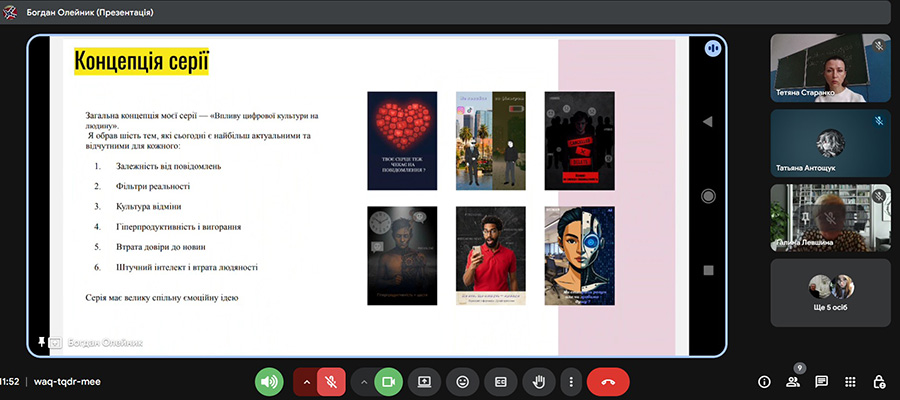Open the emoji reactions panel
The height and width of the screenshot is (400, 900).
[462, 381]
